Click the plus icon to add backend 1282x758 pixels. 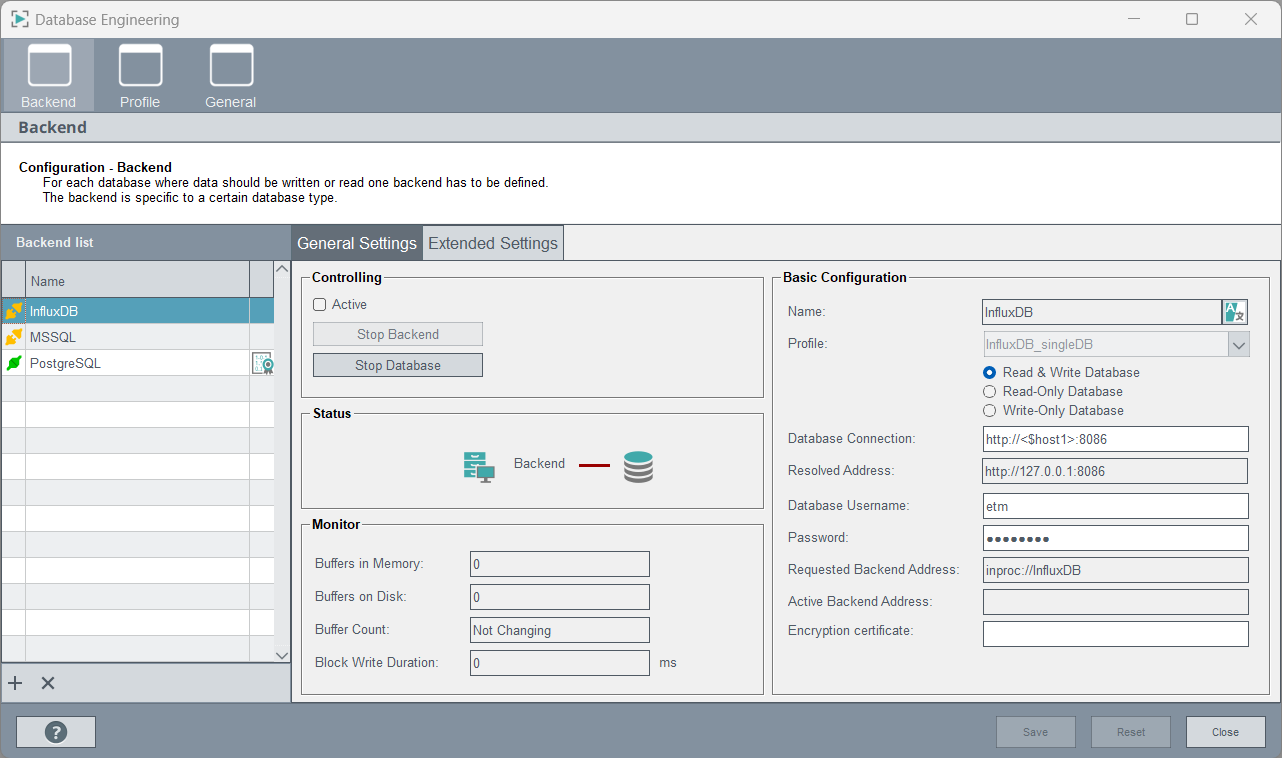click(15, 683)
